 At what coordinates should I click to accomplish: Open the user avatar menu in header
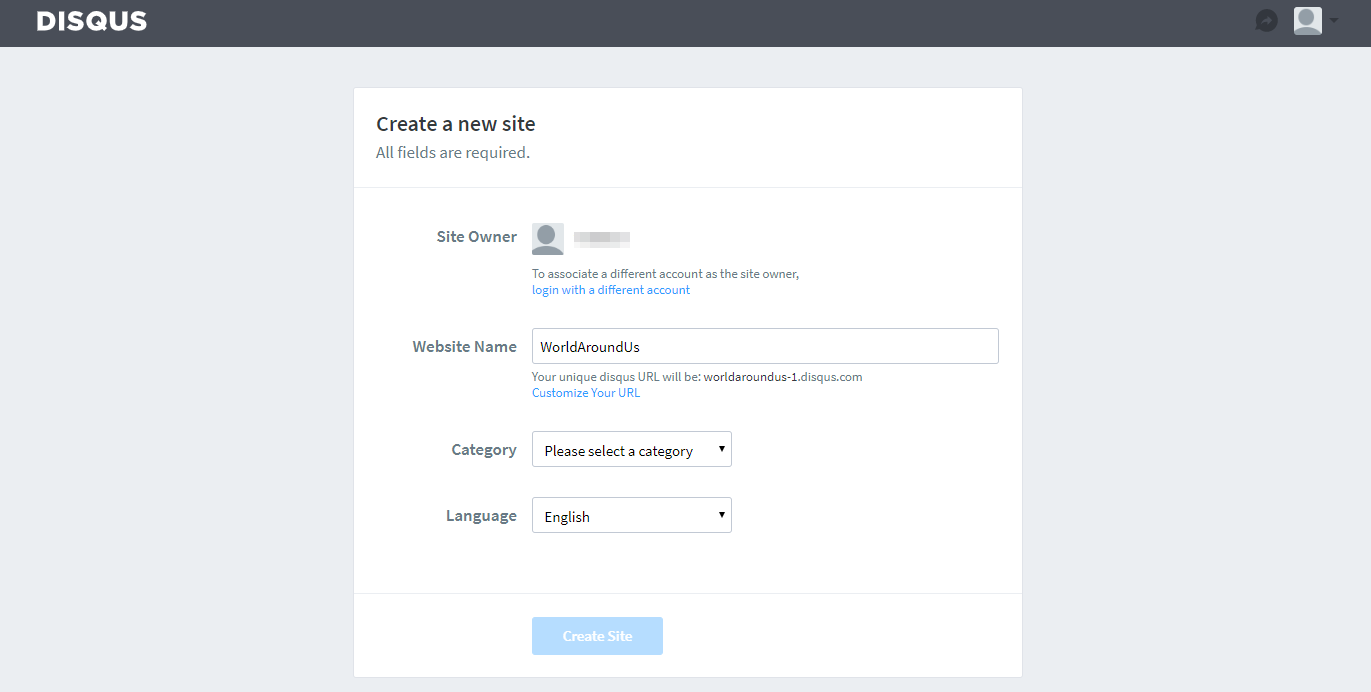(1308, 21)
